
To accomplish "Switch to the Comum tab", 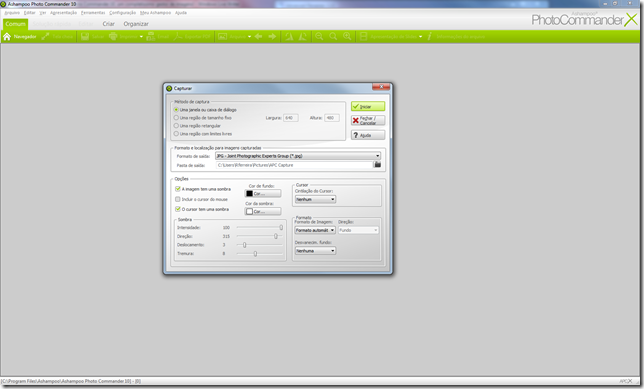I will (16, 24).
